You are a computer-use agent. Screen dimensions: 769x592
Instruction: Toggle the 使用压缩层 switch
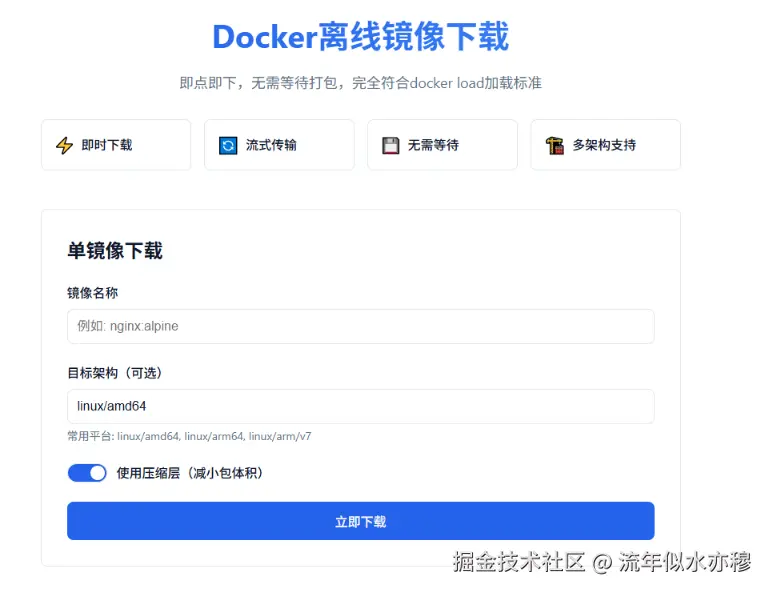coord(87,473)
